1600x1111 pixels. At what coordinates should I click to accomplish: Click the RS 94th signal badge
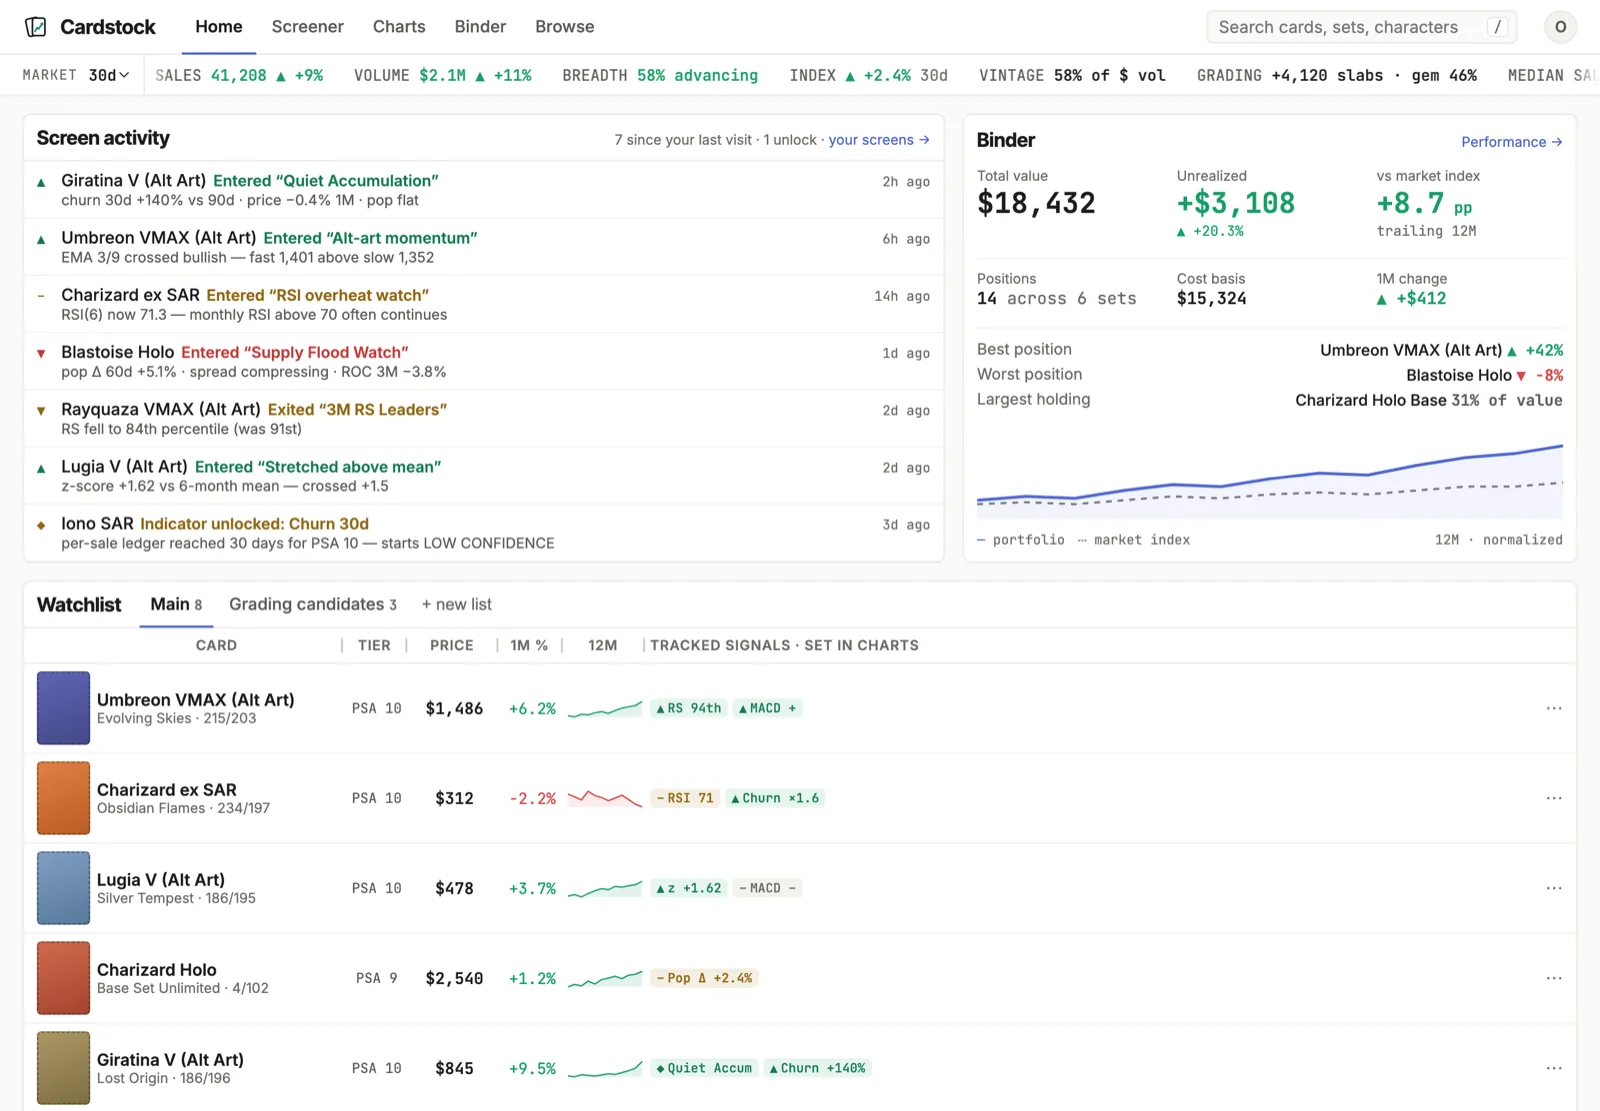pos(688,708)
